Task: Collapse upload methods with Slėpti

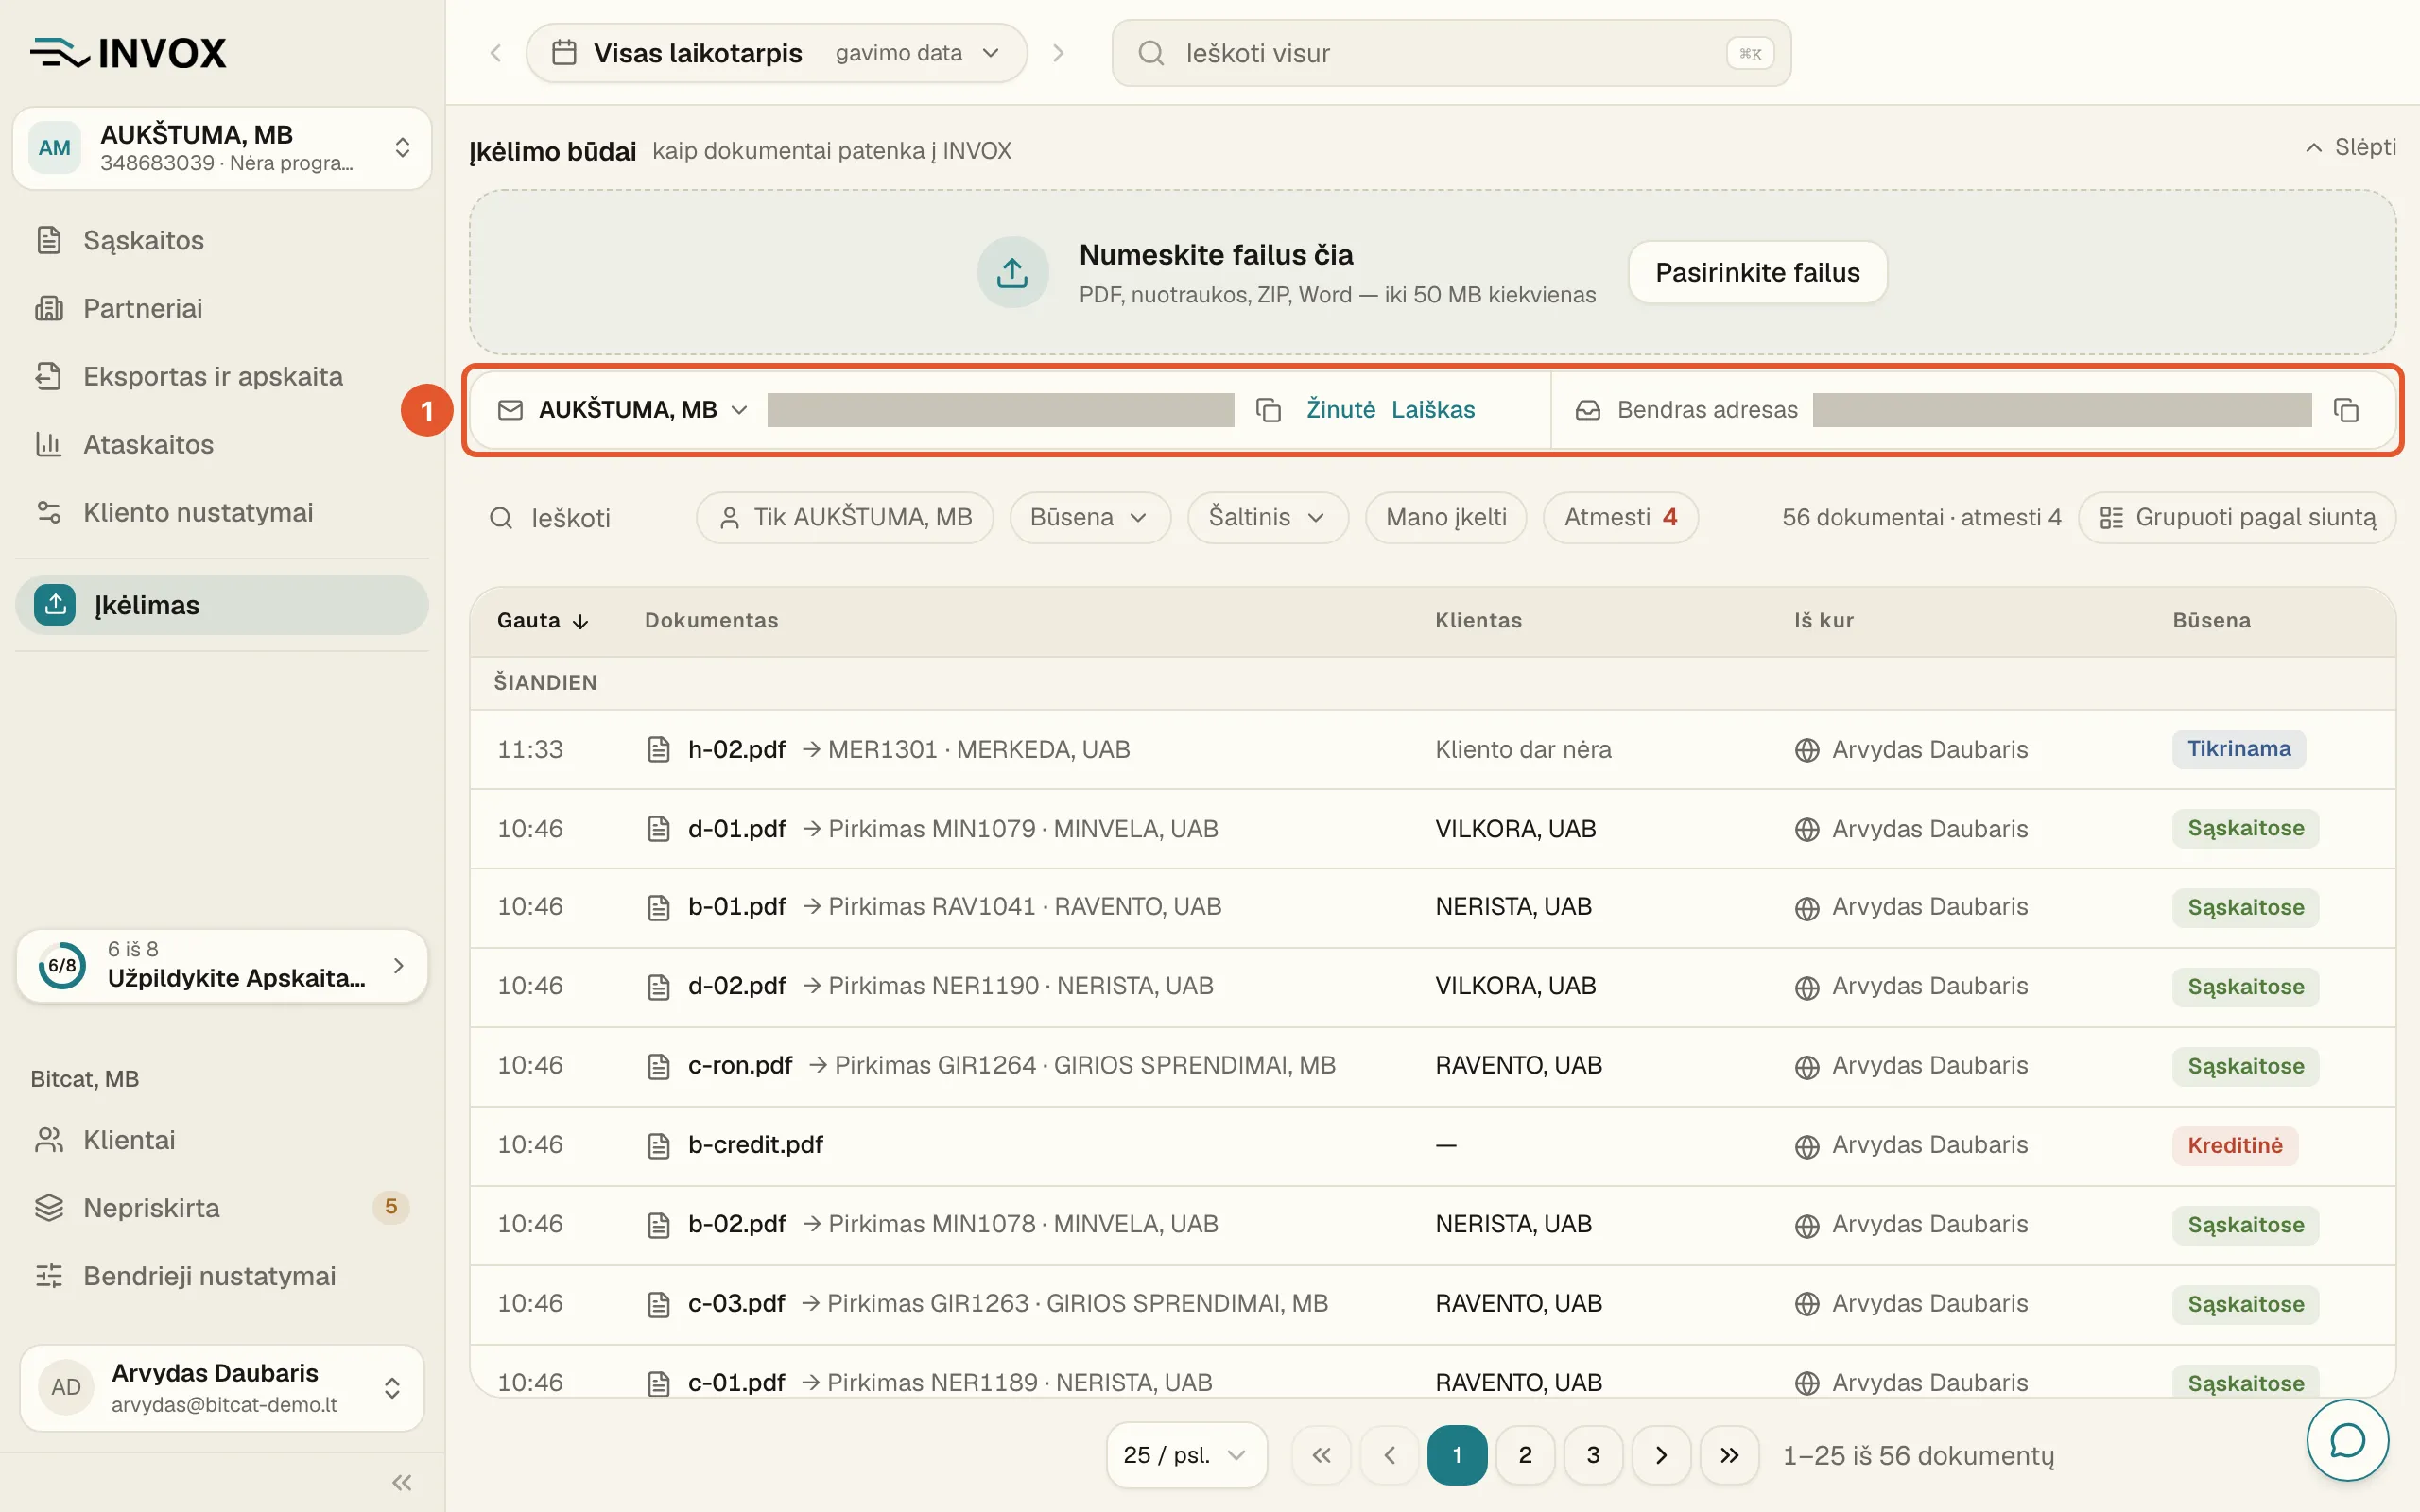Action: 2351,148
